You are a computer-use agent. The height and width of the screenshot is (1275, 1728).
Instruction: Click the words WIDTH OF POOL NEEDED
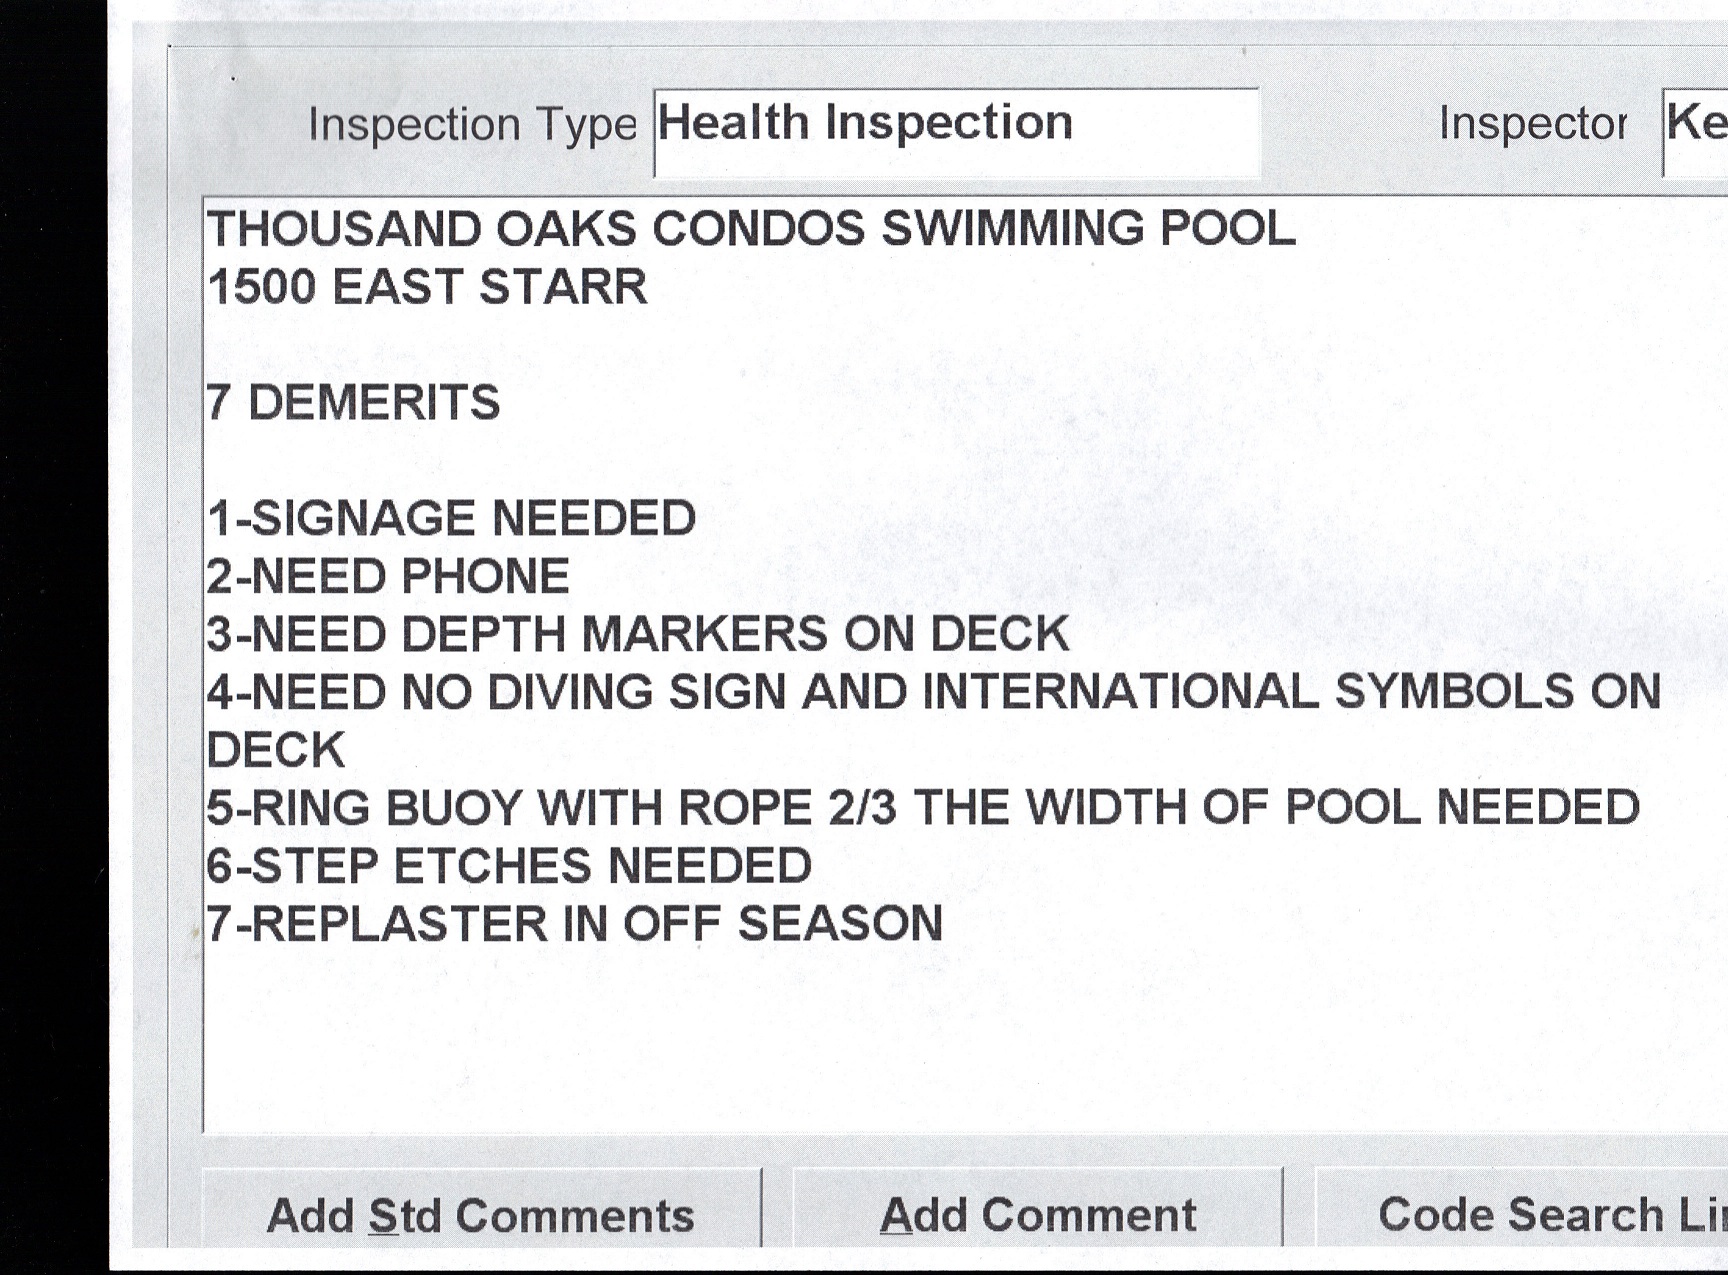[1332, 808]
